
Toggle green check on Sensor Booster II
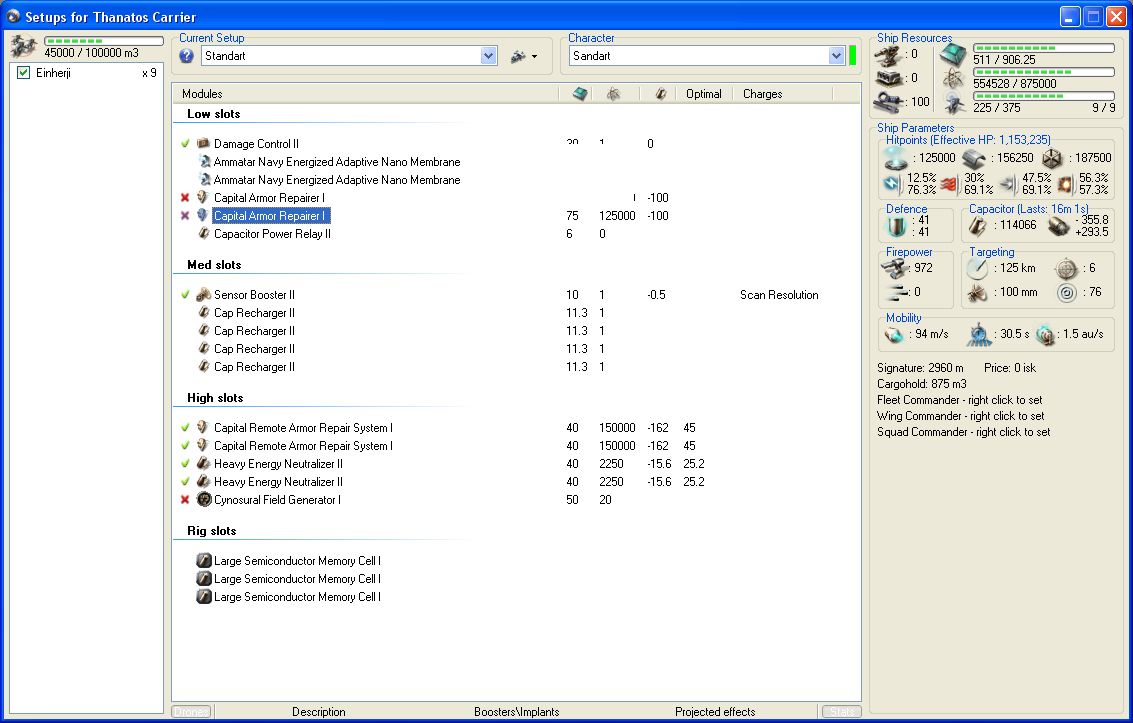(185, 294)
